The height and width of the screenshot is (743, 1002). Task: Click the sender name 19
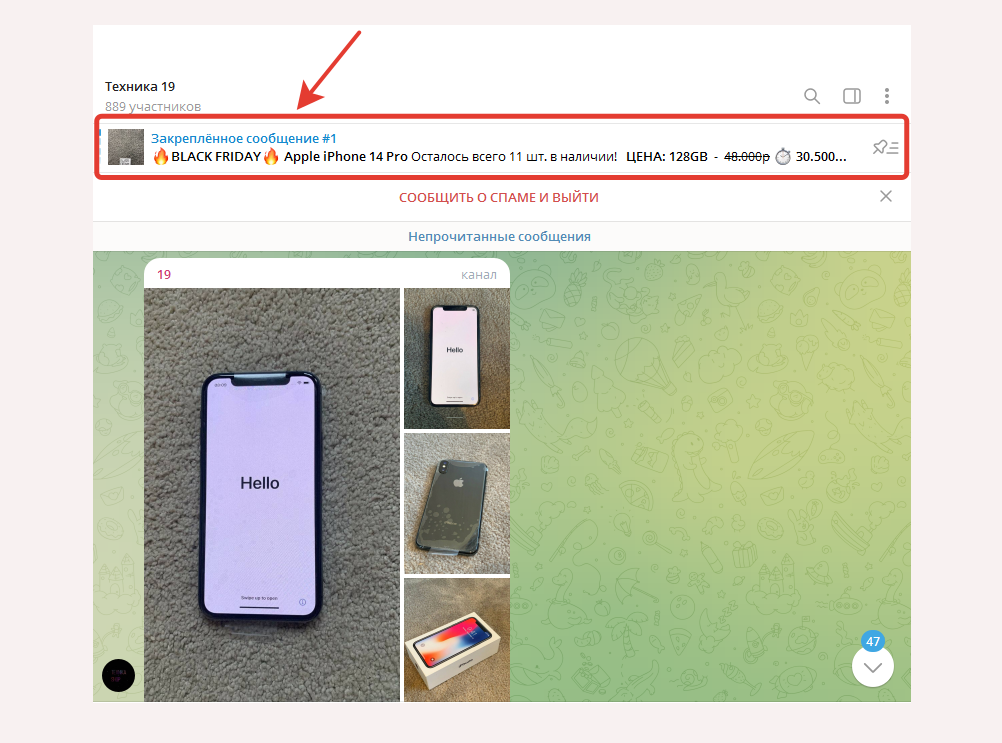click(164, 275)
